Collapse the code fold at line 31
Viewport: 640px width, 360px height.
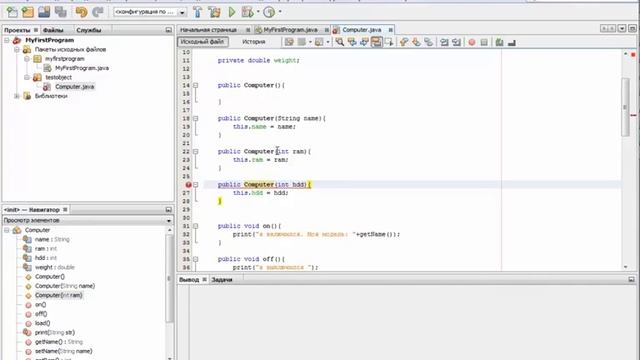pos(196,226)
